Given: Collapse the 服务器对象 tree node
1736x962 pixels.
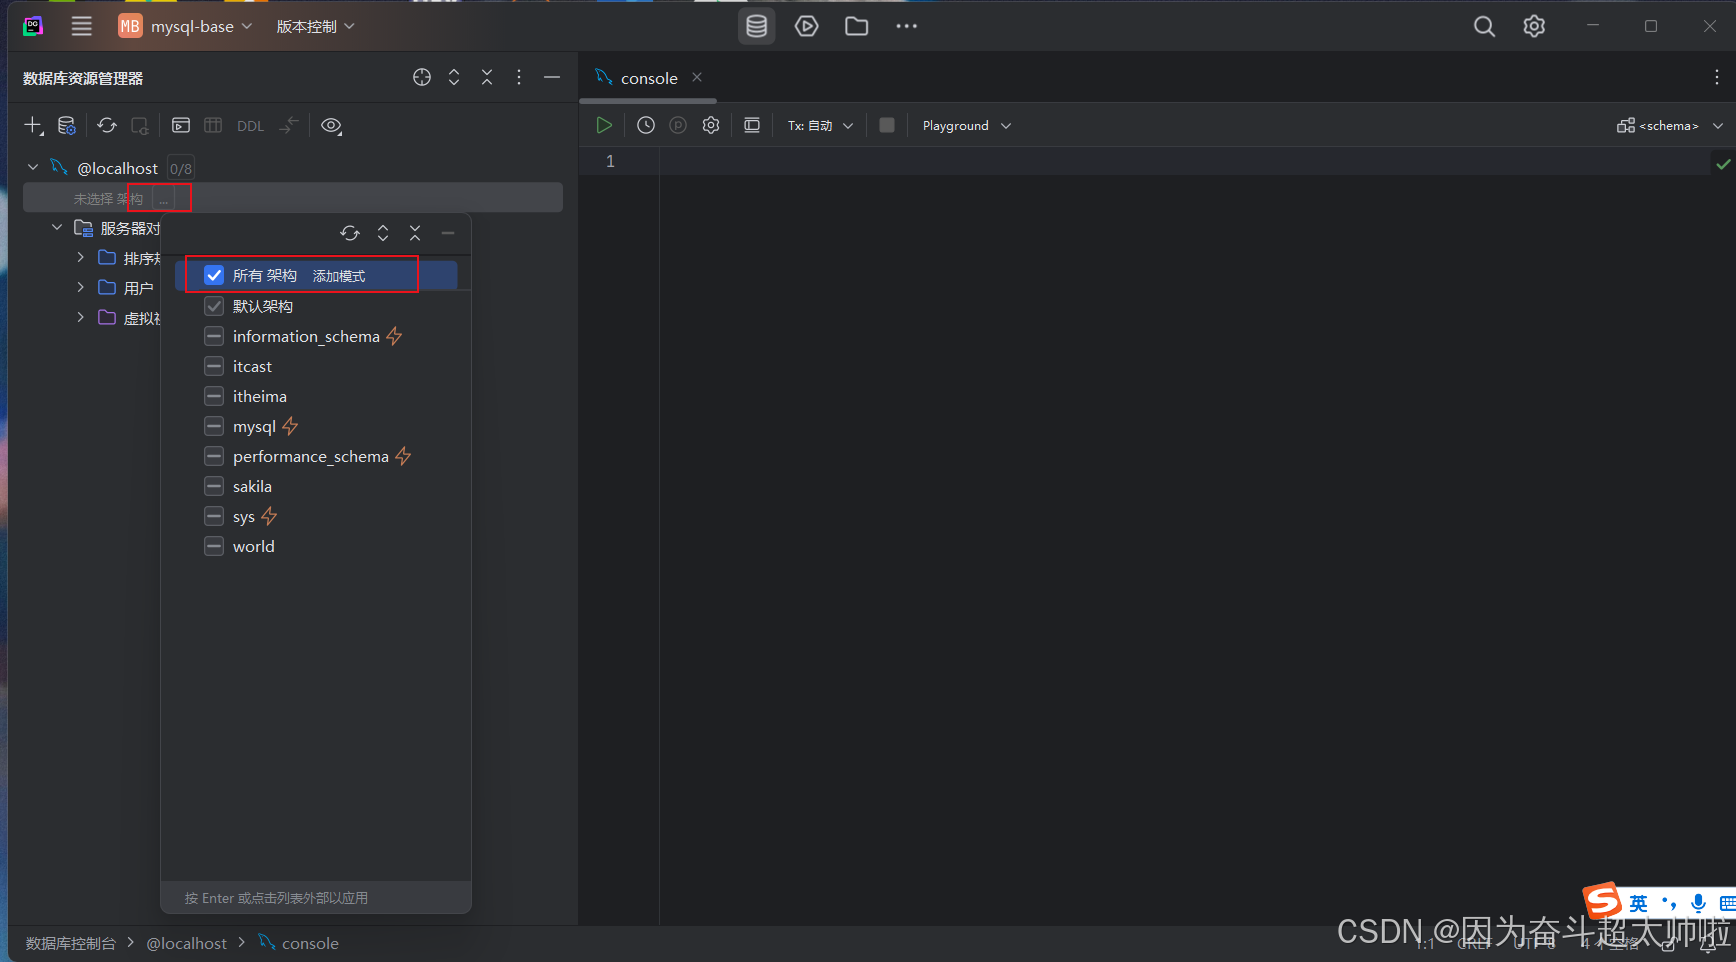Looking at the screenshot, I should click(x=57, y=228).
